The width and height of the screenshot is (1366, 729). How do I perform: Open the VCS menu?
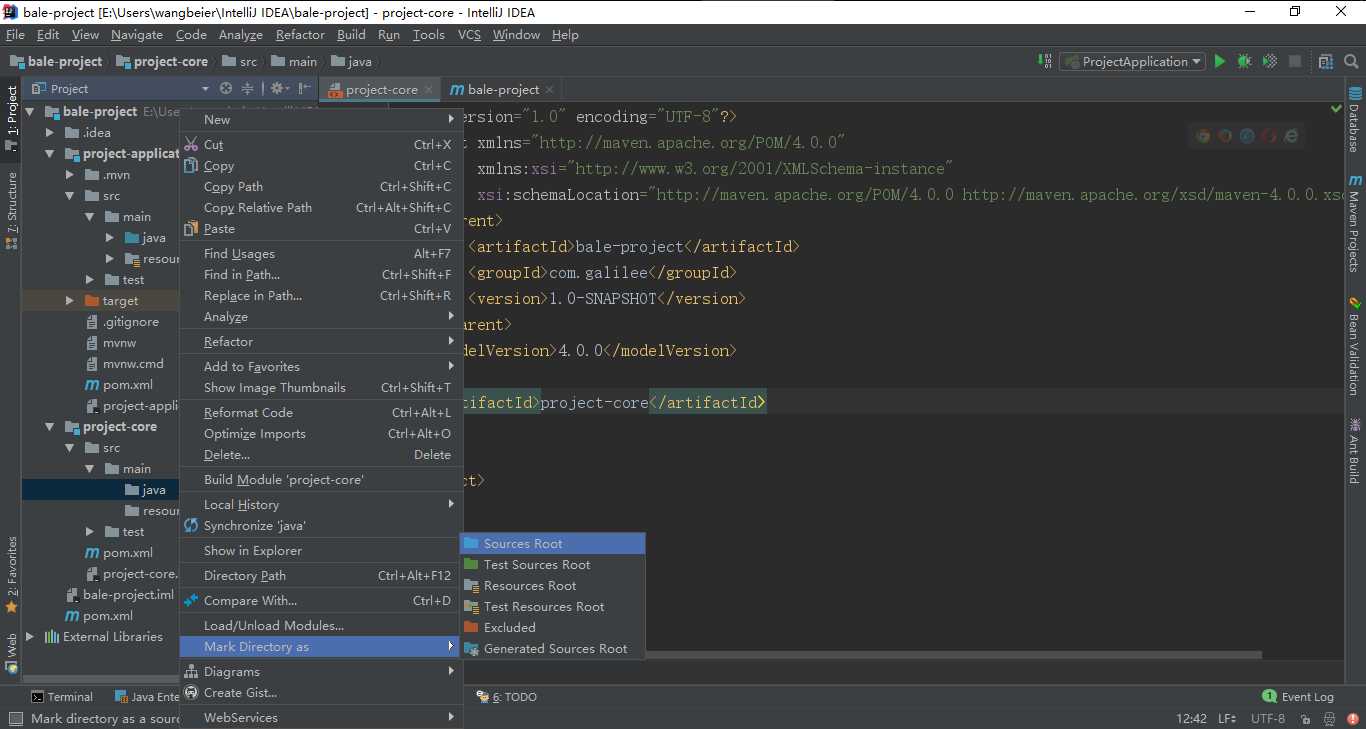point(469,34)
